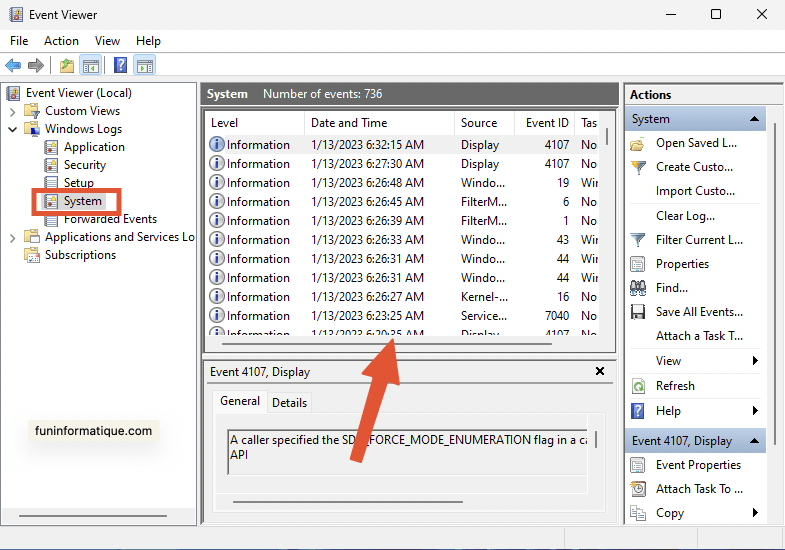
Task: Expand the Custom Views tree node
Action: coord(13,111)
